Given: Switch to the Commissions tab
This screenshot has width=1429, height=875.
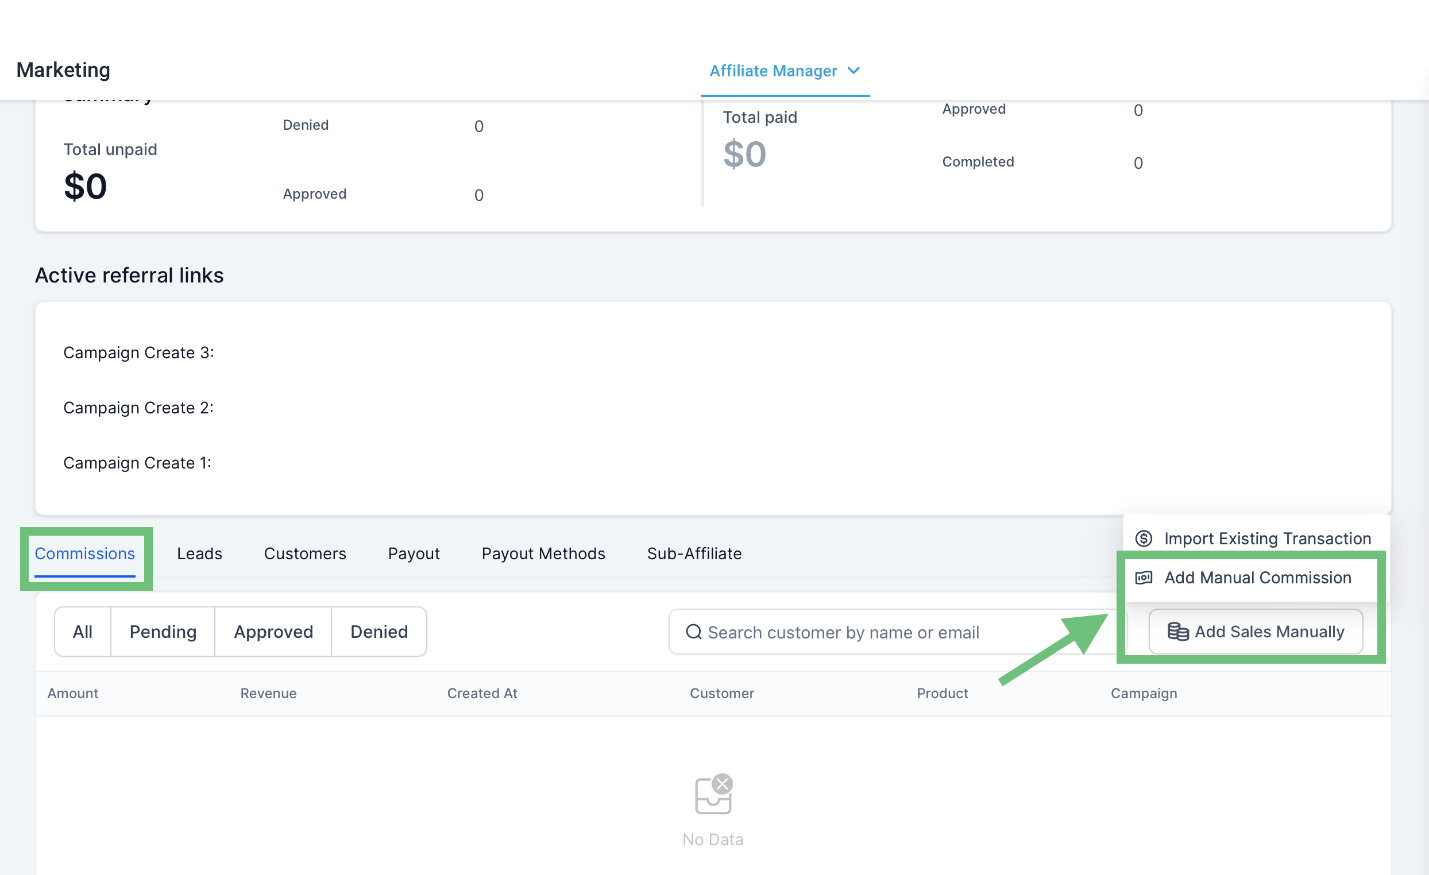Looking at the screenshot, I should pos(85,554).
